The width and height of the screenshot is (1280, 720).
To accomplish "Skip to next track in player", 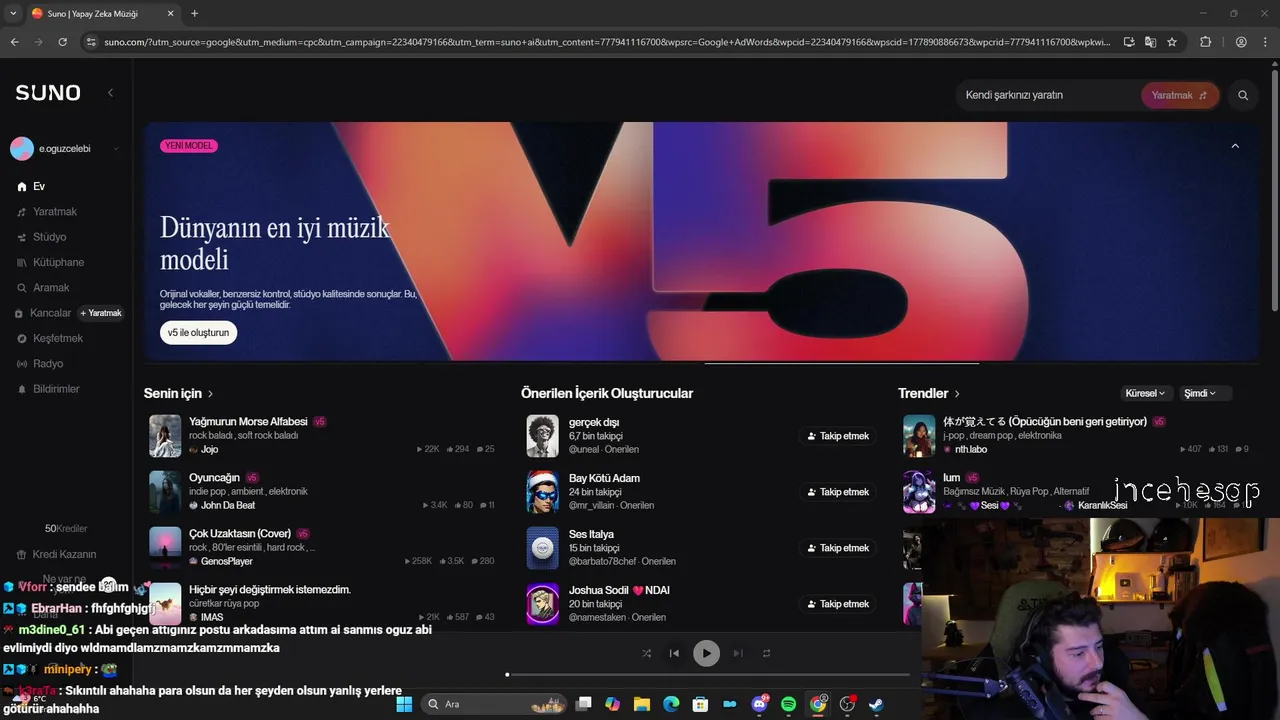I will (x=738, y=653).
